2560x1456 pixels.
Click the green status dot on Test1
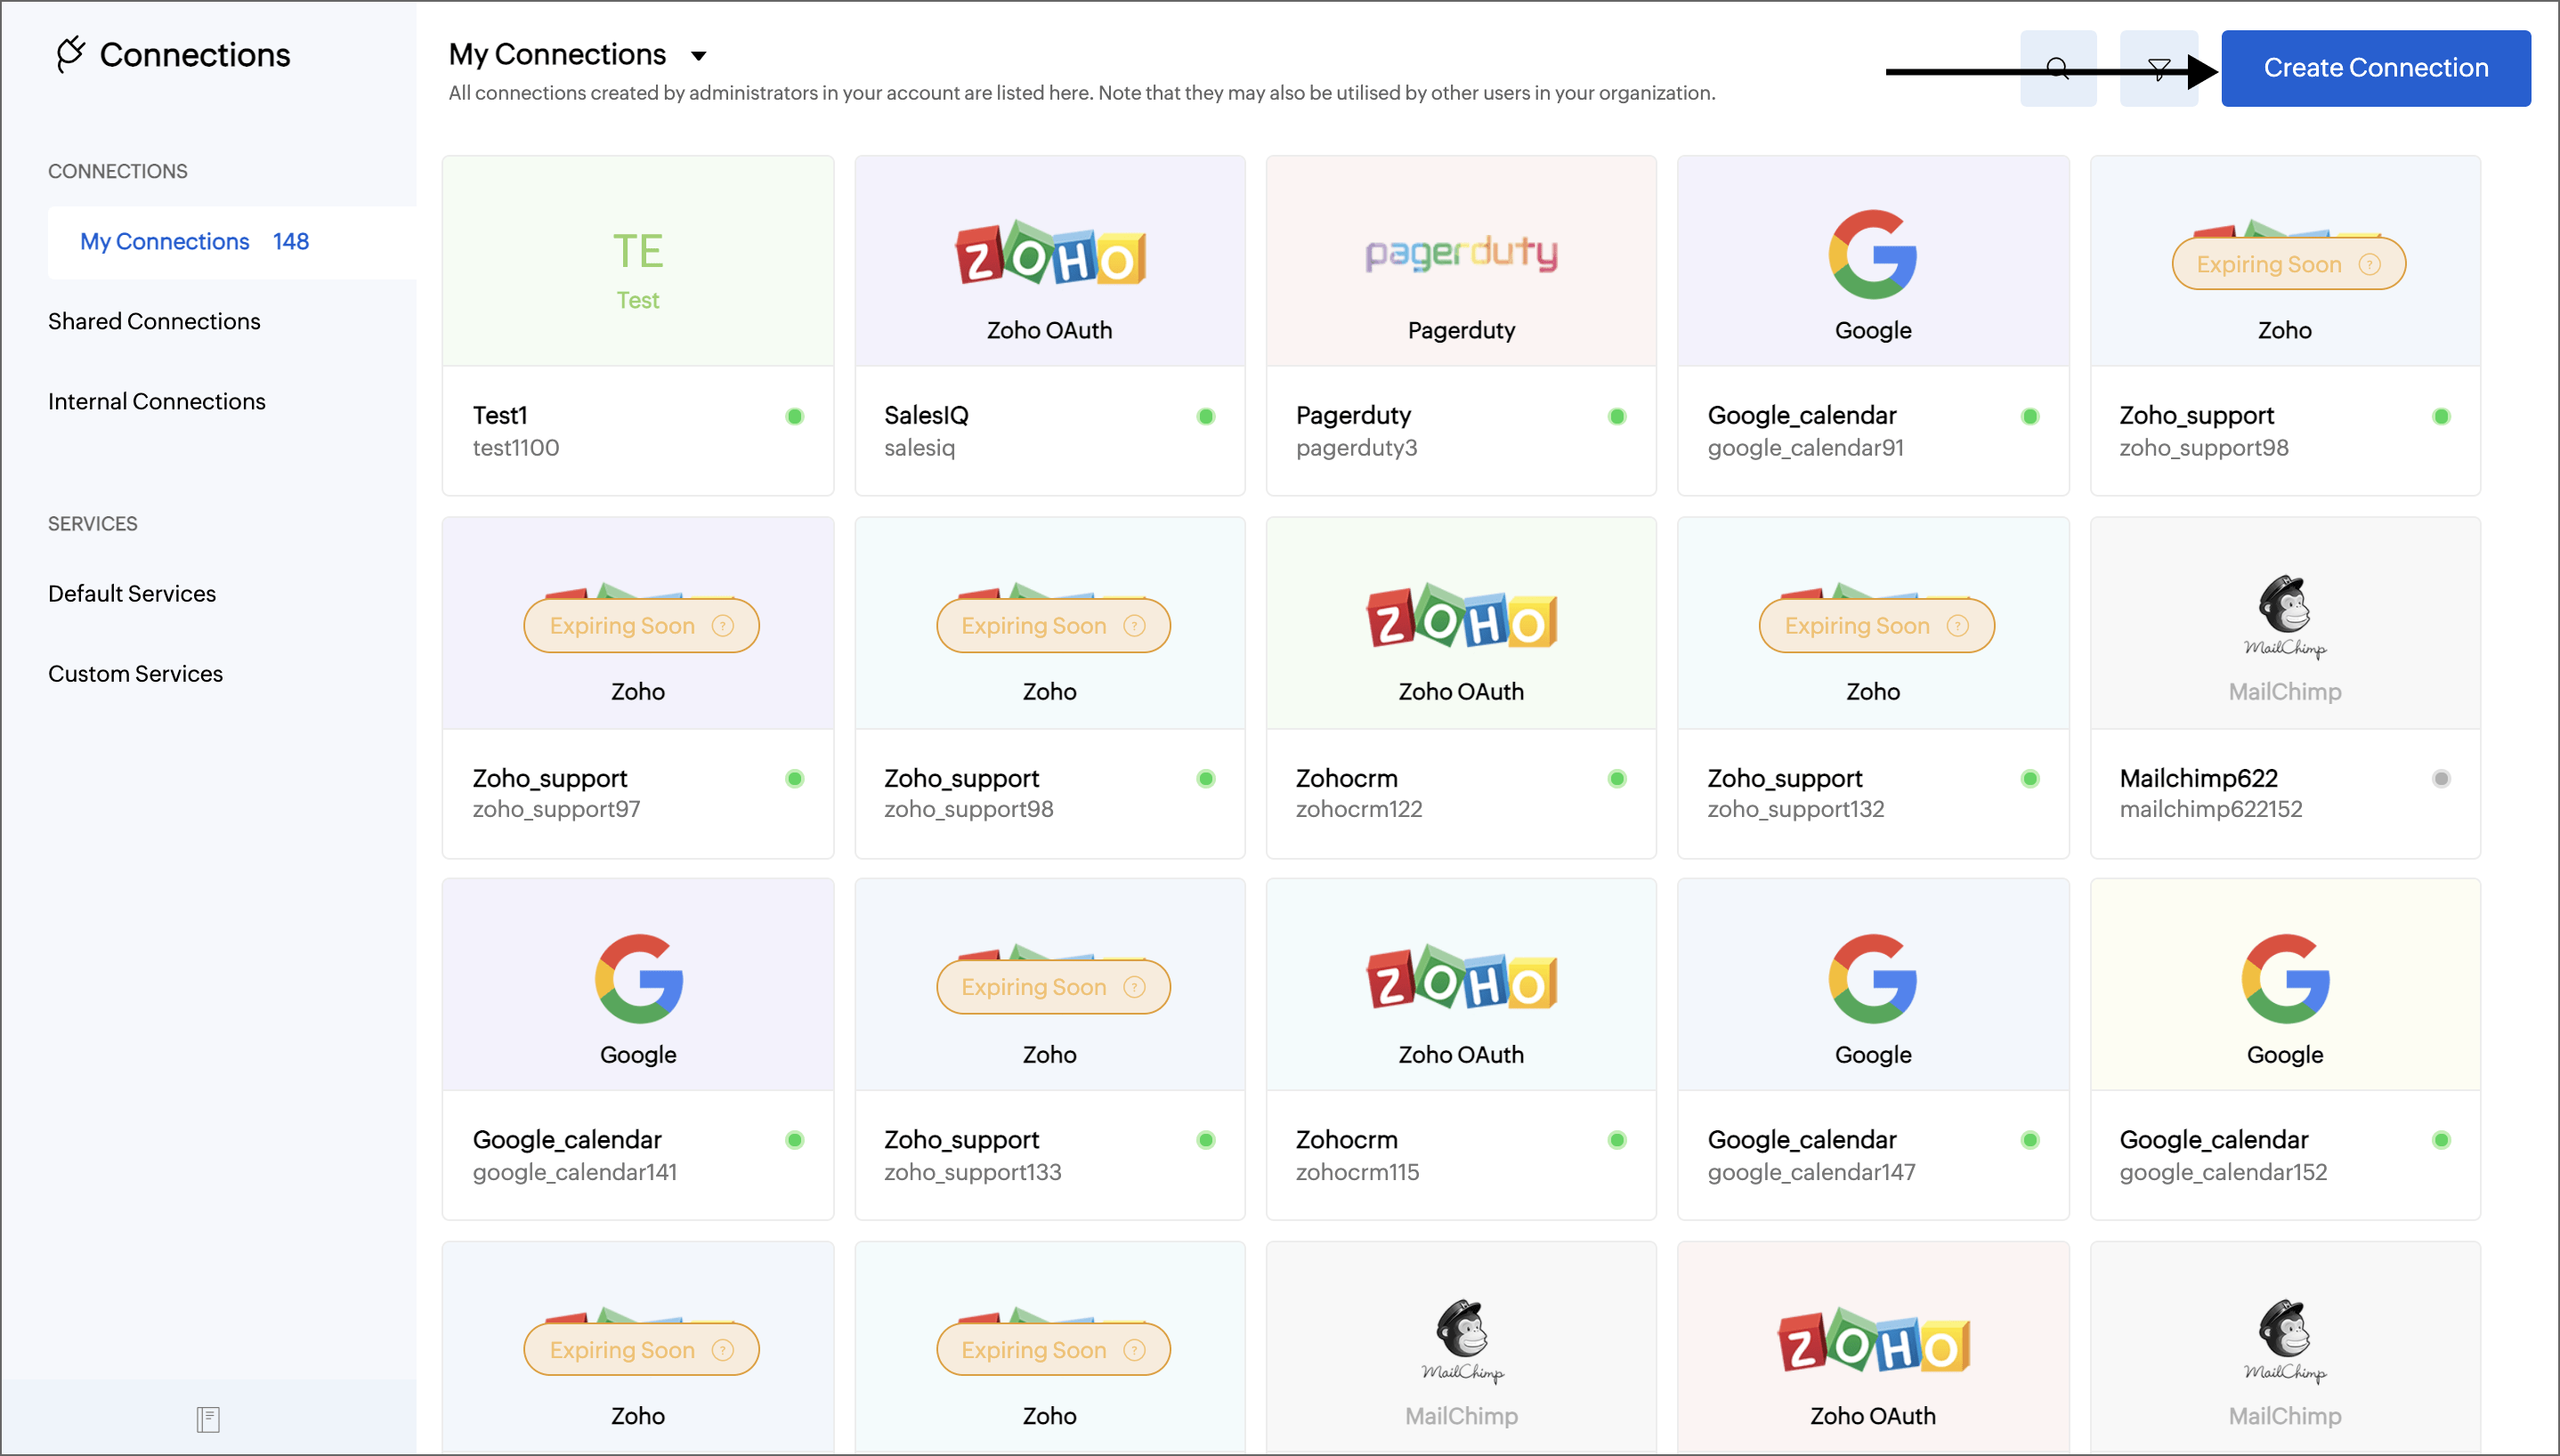coord(794,416)
